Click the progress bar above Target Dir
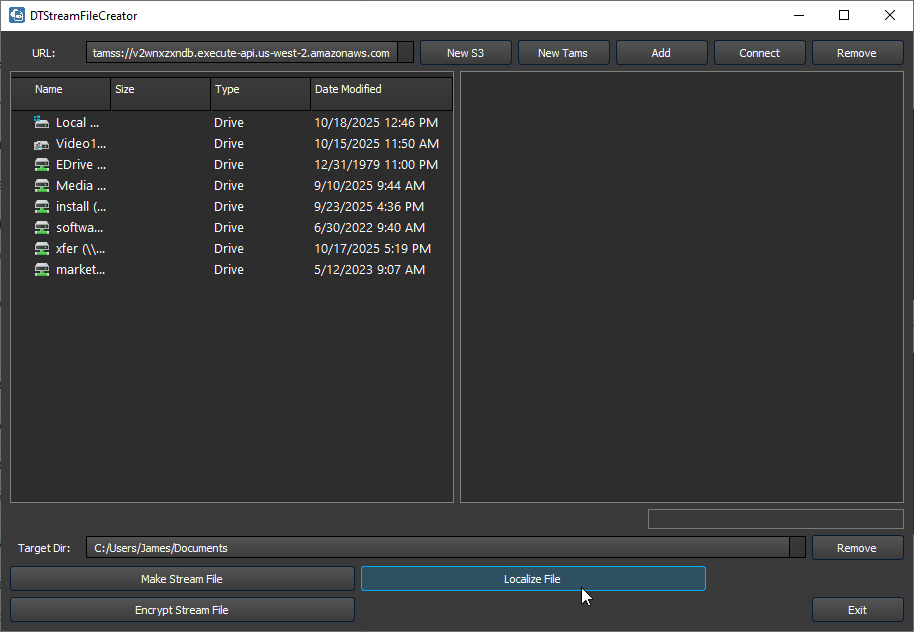 click(x=775, y=519)
